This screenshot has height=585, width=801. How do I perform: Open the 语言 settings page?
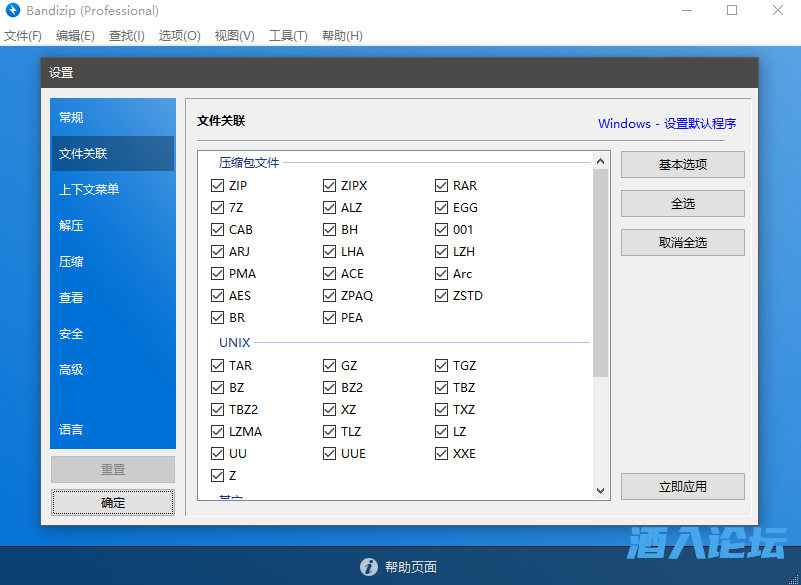point(71,430)
